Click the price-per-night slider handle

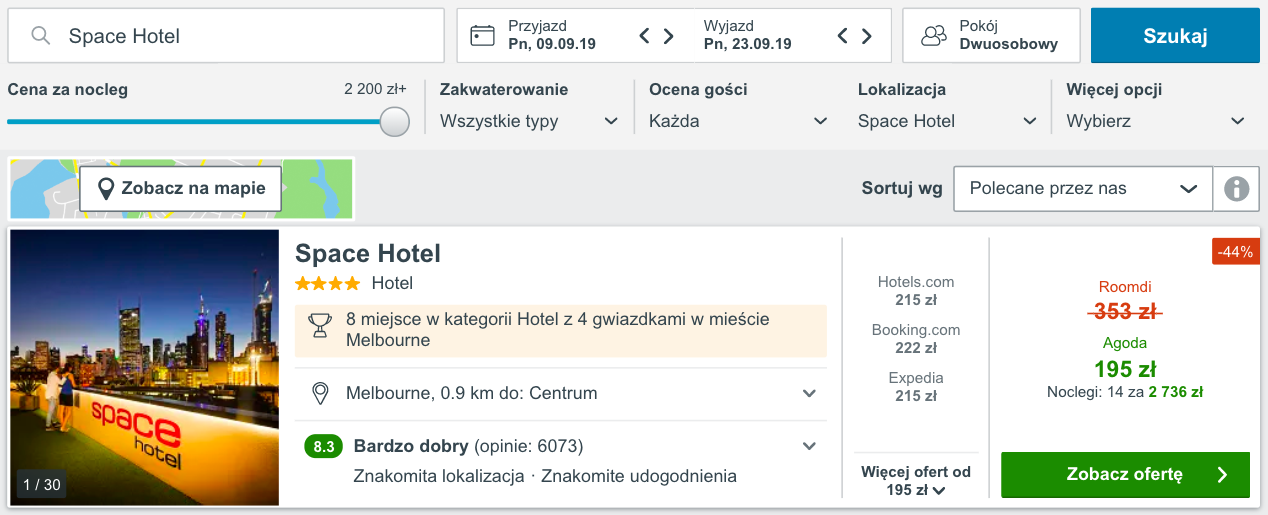(395, 122)
